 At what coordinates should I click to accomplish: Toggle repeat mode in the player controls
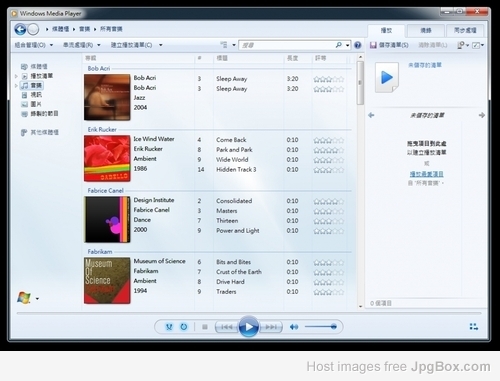(184, 327)
